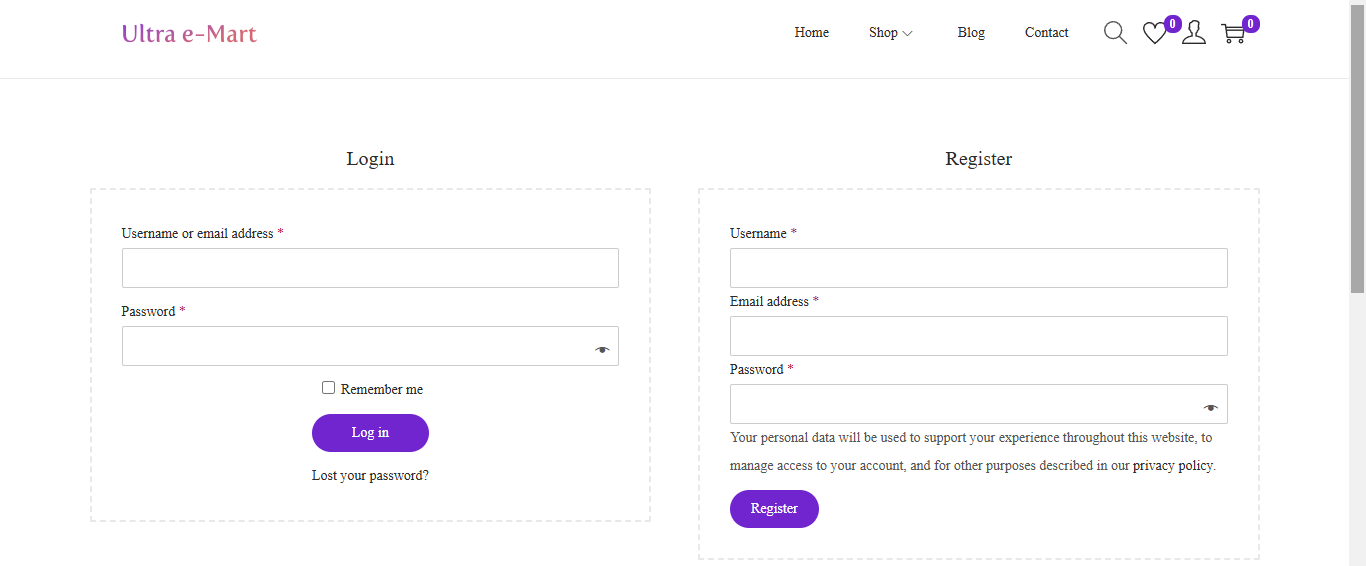Focus the Register Email address field
1366x566 pixels.
pos(978,336)
